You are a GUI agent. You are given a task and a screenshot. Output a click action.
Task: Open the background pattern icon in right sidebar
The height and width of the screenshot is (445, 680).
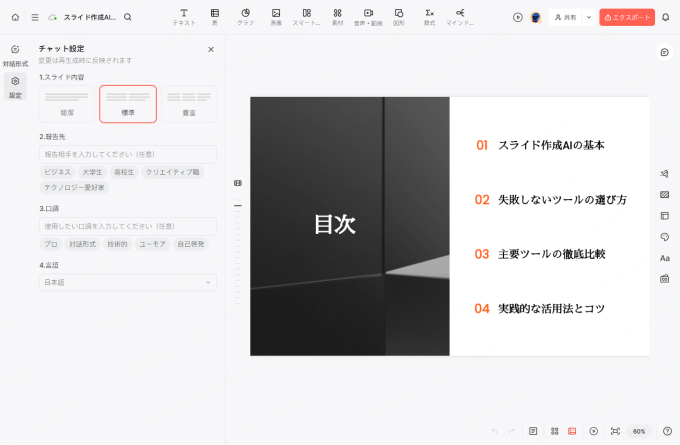tap(664, 195)
